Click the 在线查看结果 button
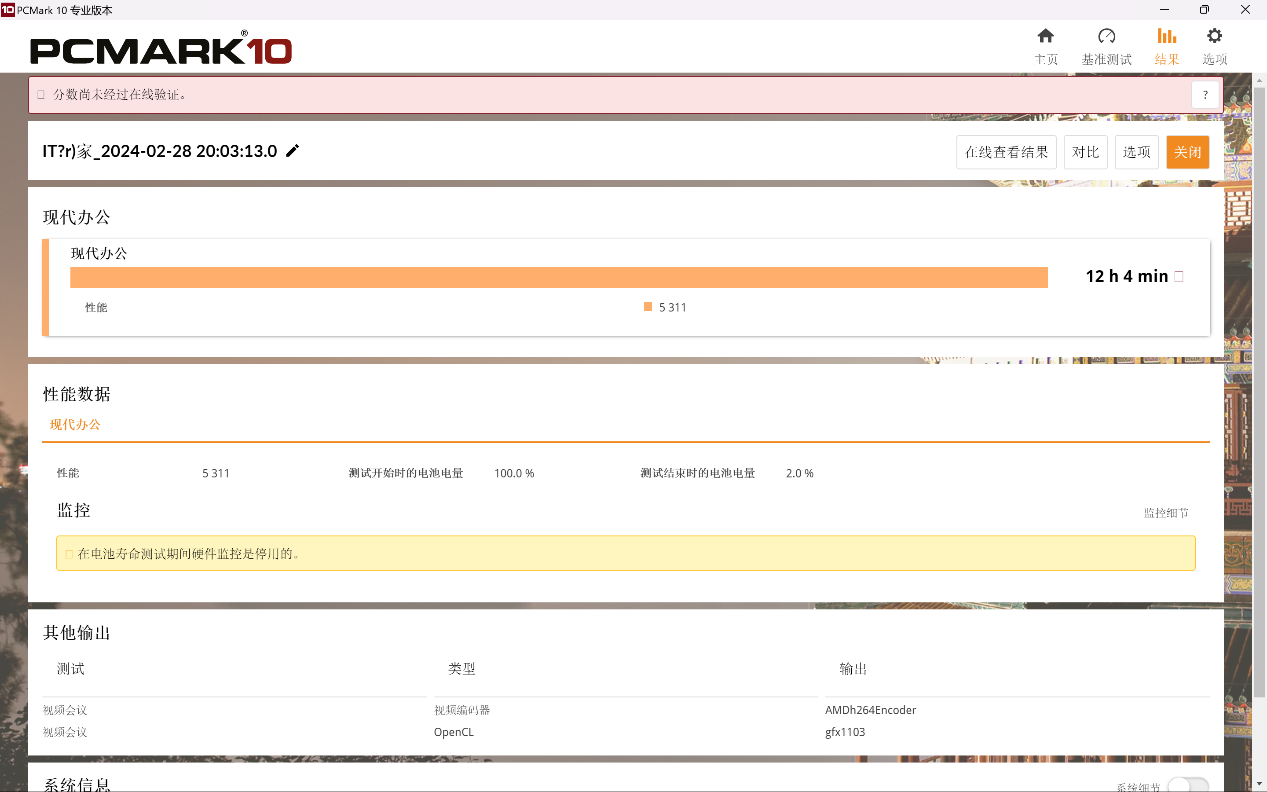The image size is (1267, 792). coord(1006,152)
